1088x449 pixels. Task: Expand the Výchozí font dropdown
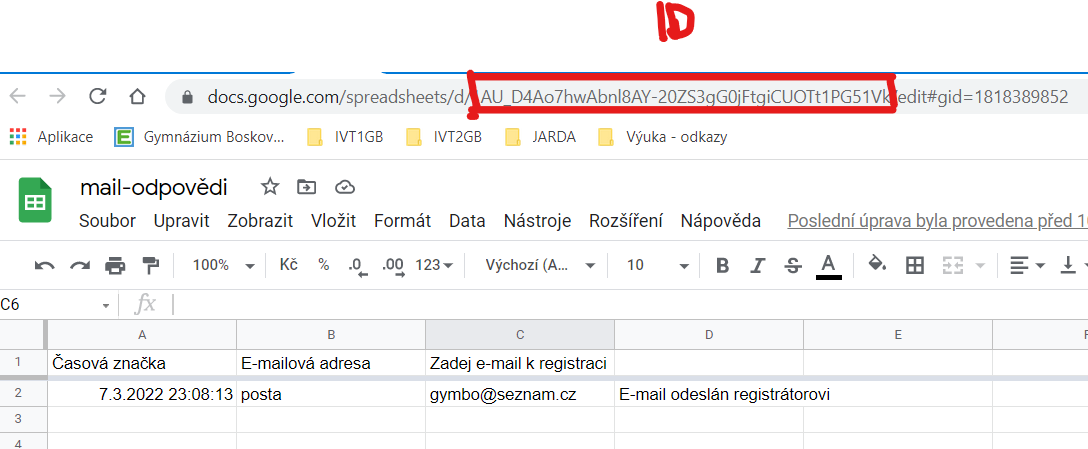coord(540,265)
